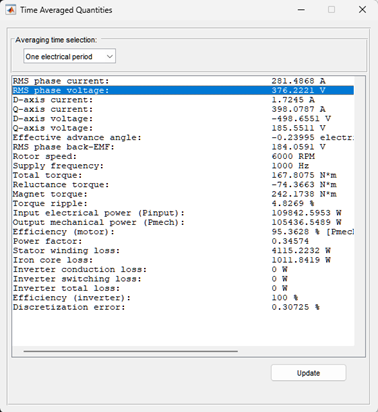Viewport: 378px width, 412px height.
Task: Select the highlighted RMS phase voltage row
Action: [x=183, y=90]
